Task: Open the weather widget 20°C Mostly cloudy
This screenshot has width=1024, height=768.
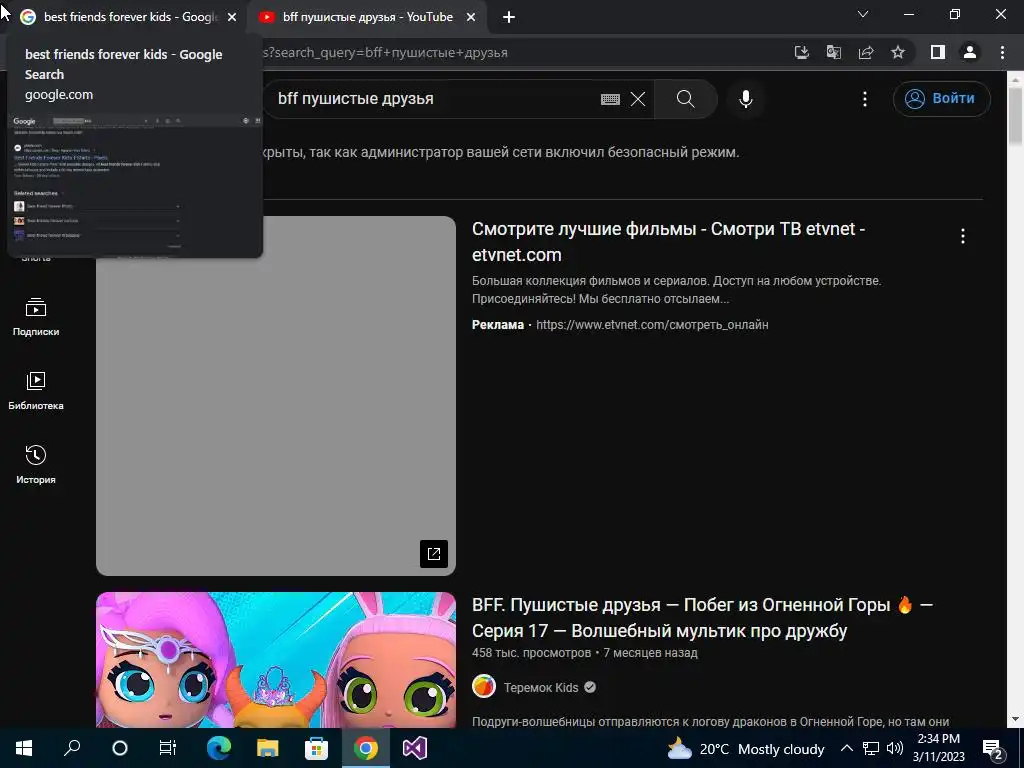Action: click(x=746, y=748)
